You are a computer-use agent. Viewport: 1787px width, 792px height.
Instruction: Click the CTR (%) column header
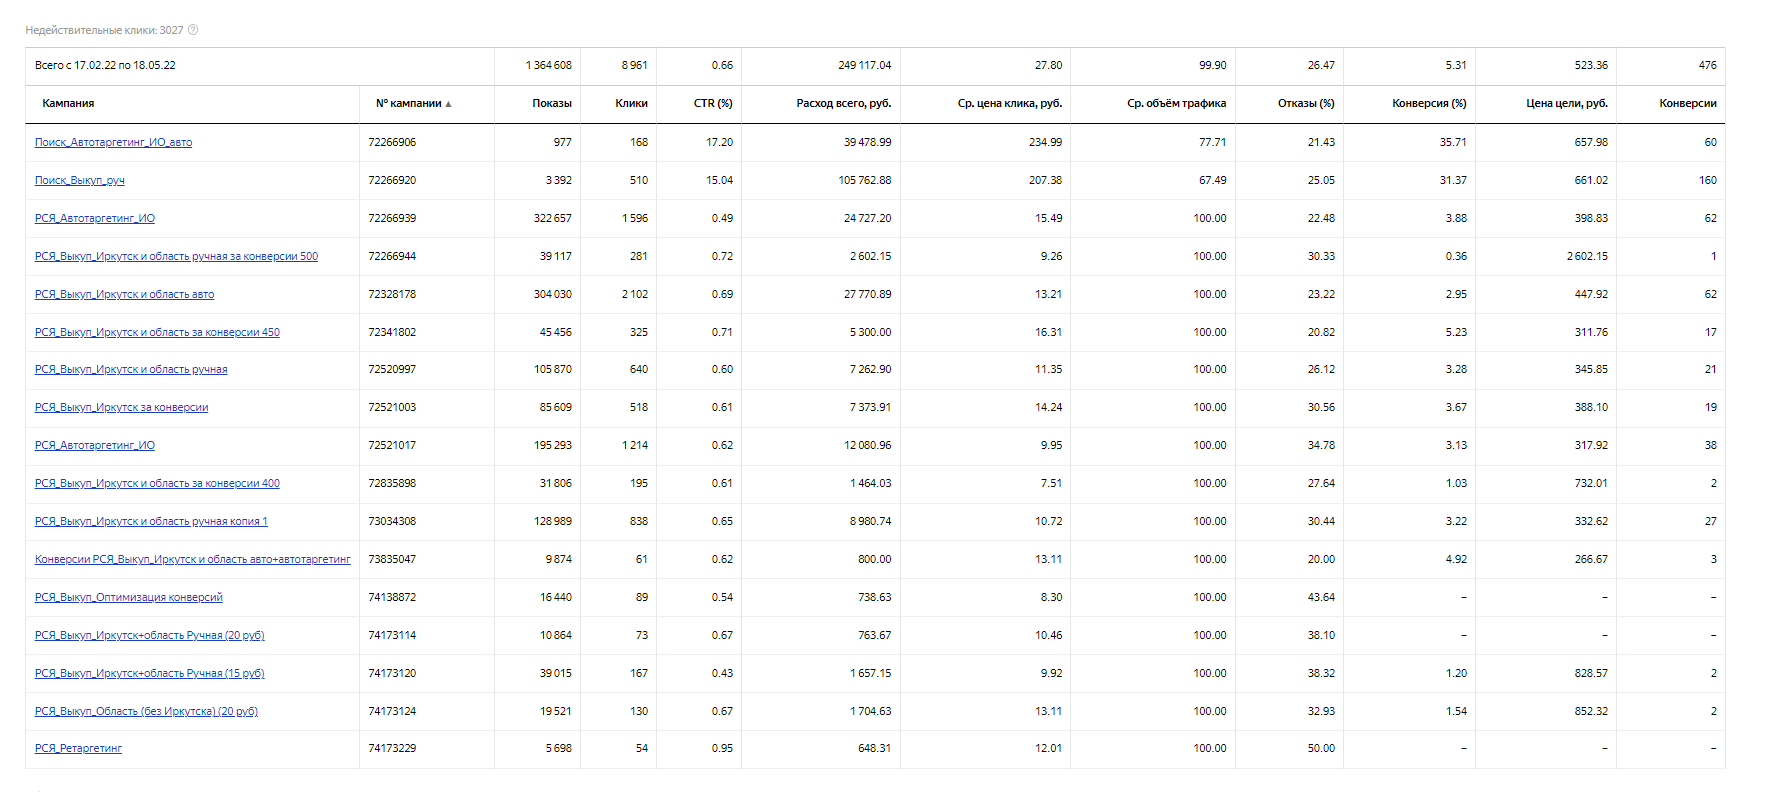pos(712,103)
